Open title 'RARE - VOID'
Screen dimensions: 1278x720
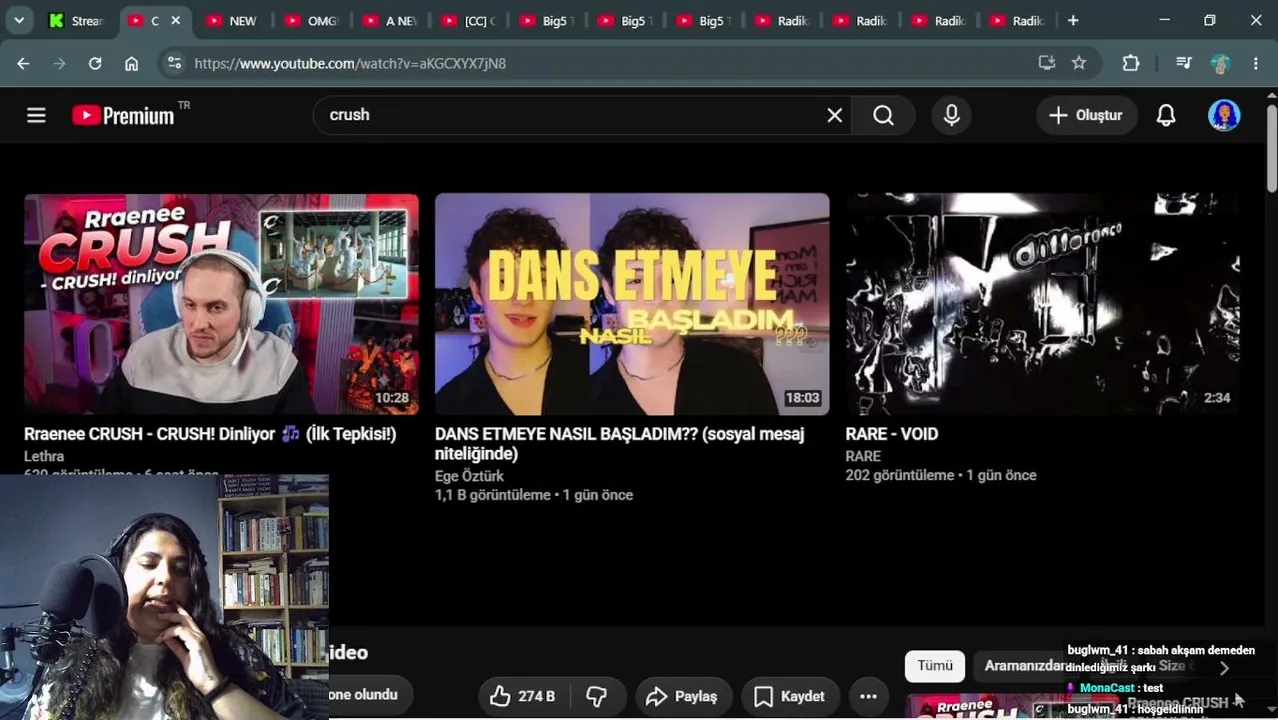892,434
